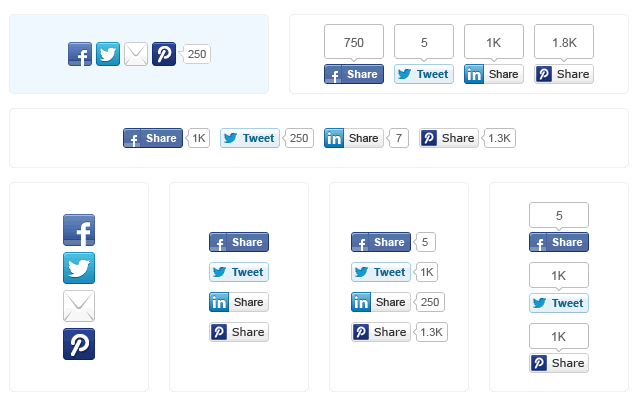Click the Facebook Share button under the 5 box in the stacked column
Screen dimensions: 640x404
[x=559, y=242]
